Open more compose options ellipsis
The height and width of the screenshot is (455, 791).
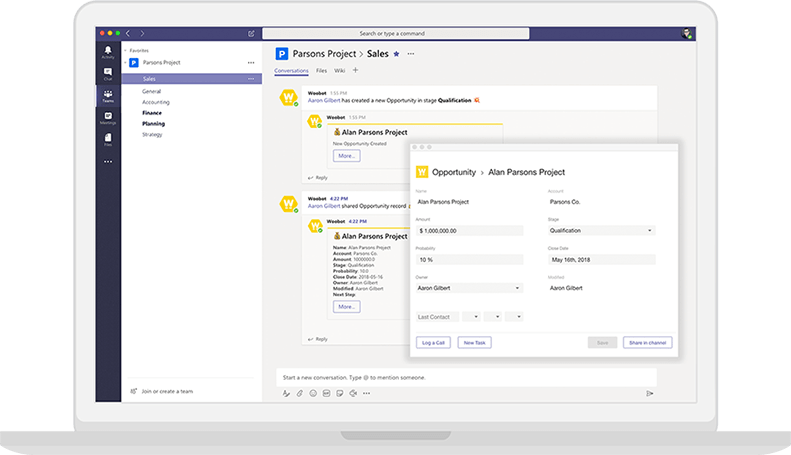point(366,393)
